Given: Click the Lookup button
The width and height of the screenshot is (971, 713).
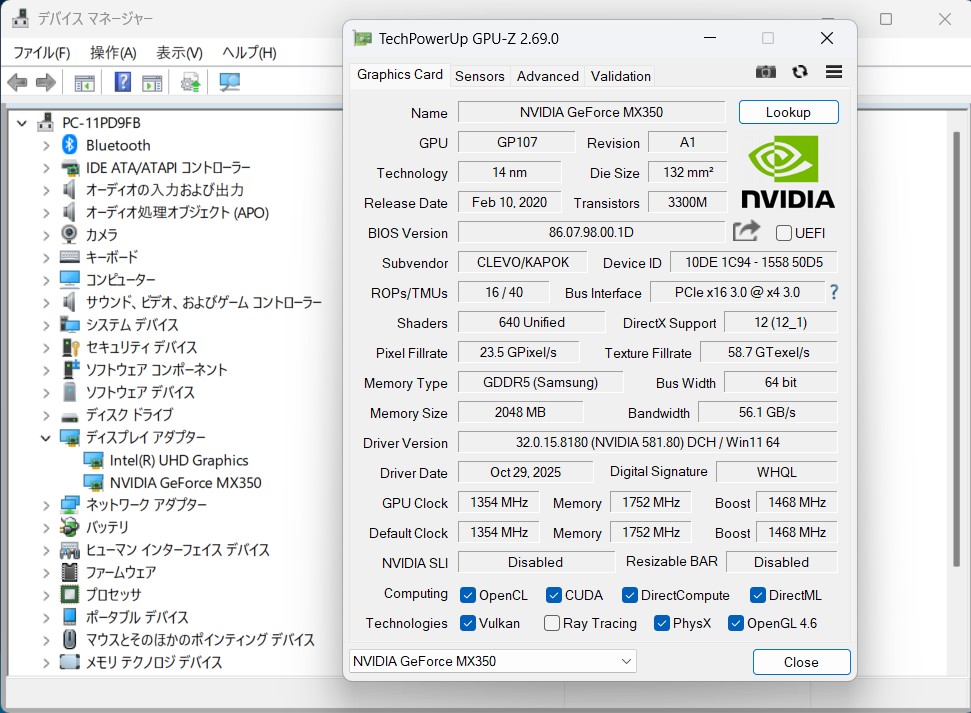Looking at the screenshot, I should tap(788, 112).
